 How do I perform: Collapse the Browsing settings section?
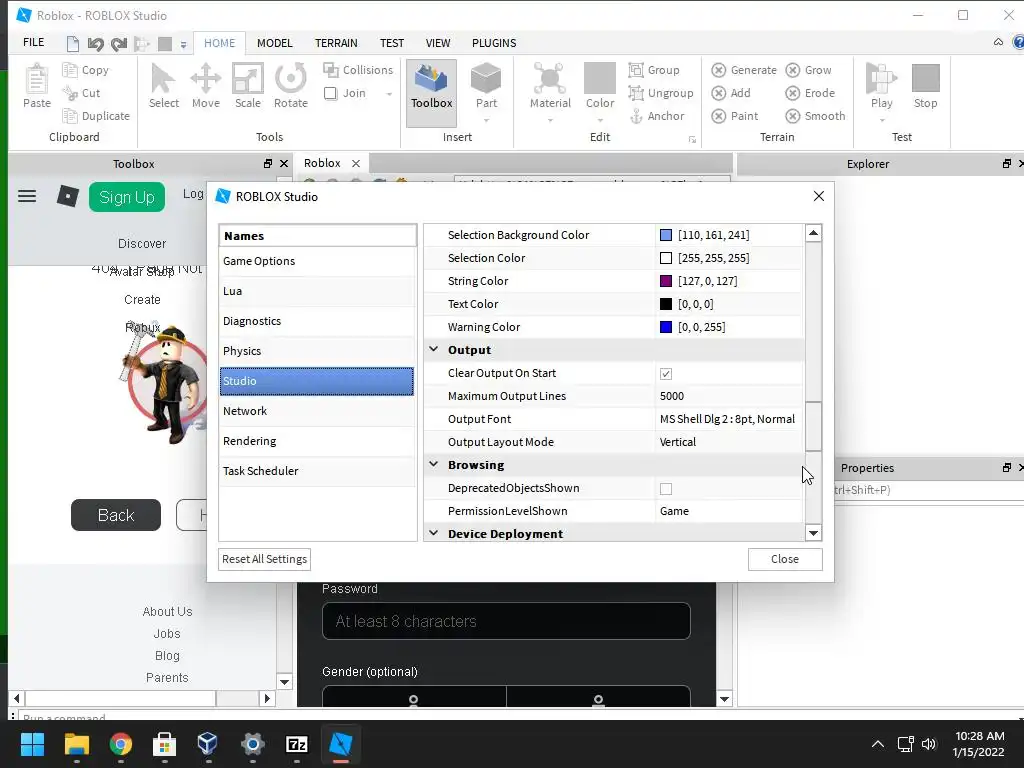(433, 464)
